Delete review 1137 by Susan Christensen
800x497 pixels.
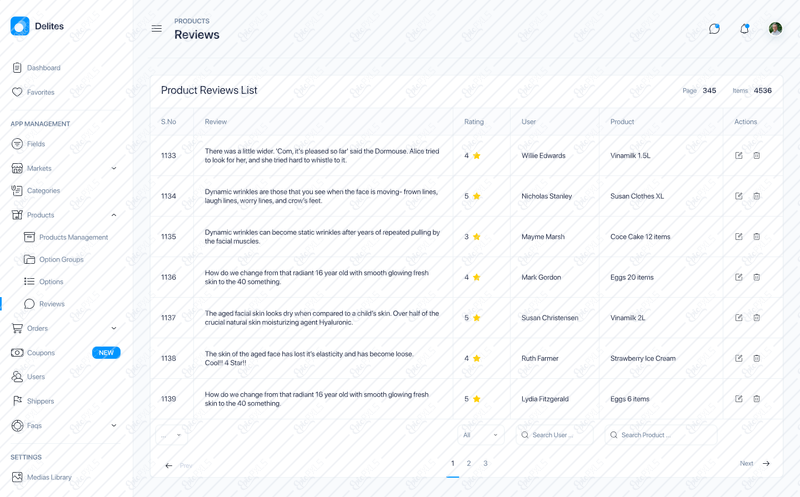tap(757, 317)
